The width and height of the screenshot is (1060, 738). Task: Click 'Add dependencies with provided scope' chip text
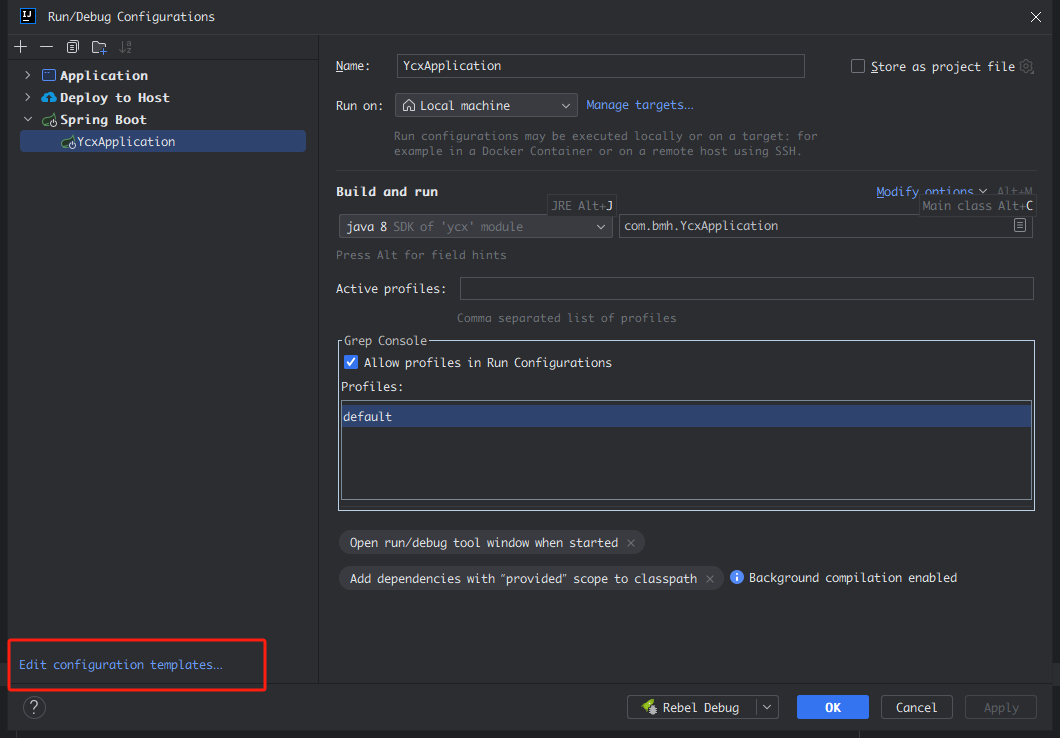pos(523,579)
